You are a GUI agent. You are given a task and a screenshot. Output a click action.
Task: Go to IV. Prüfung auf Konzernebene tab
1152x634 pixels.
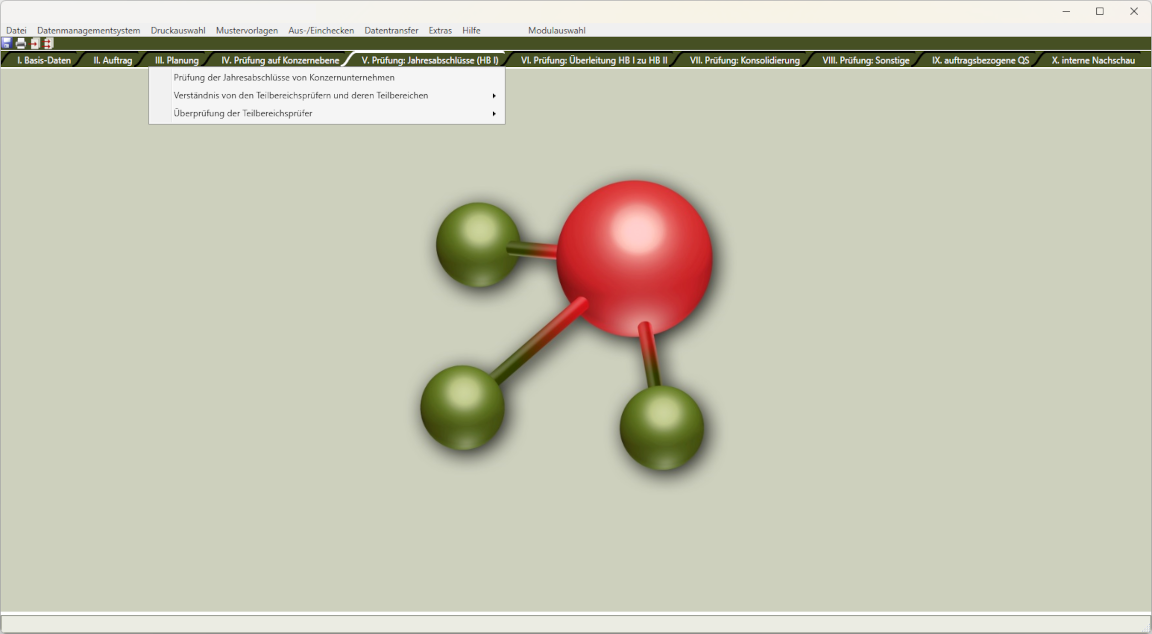(x=280, y=60)
